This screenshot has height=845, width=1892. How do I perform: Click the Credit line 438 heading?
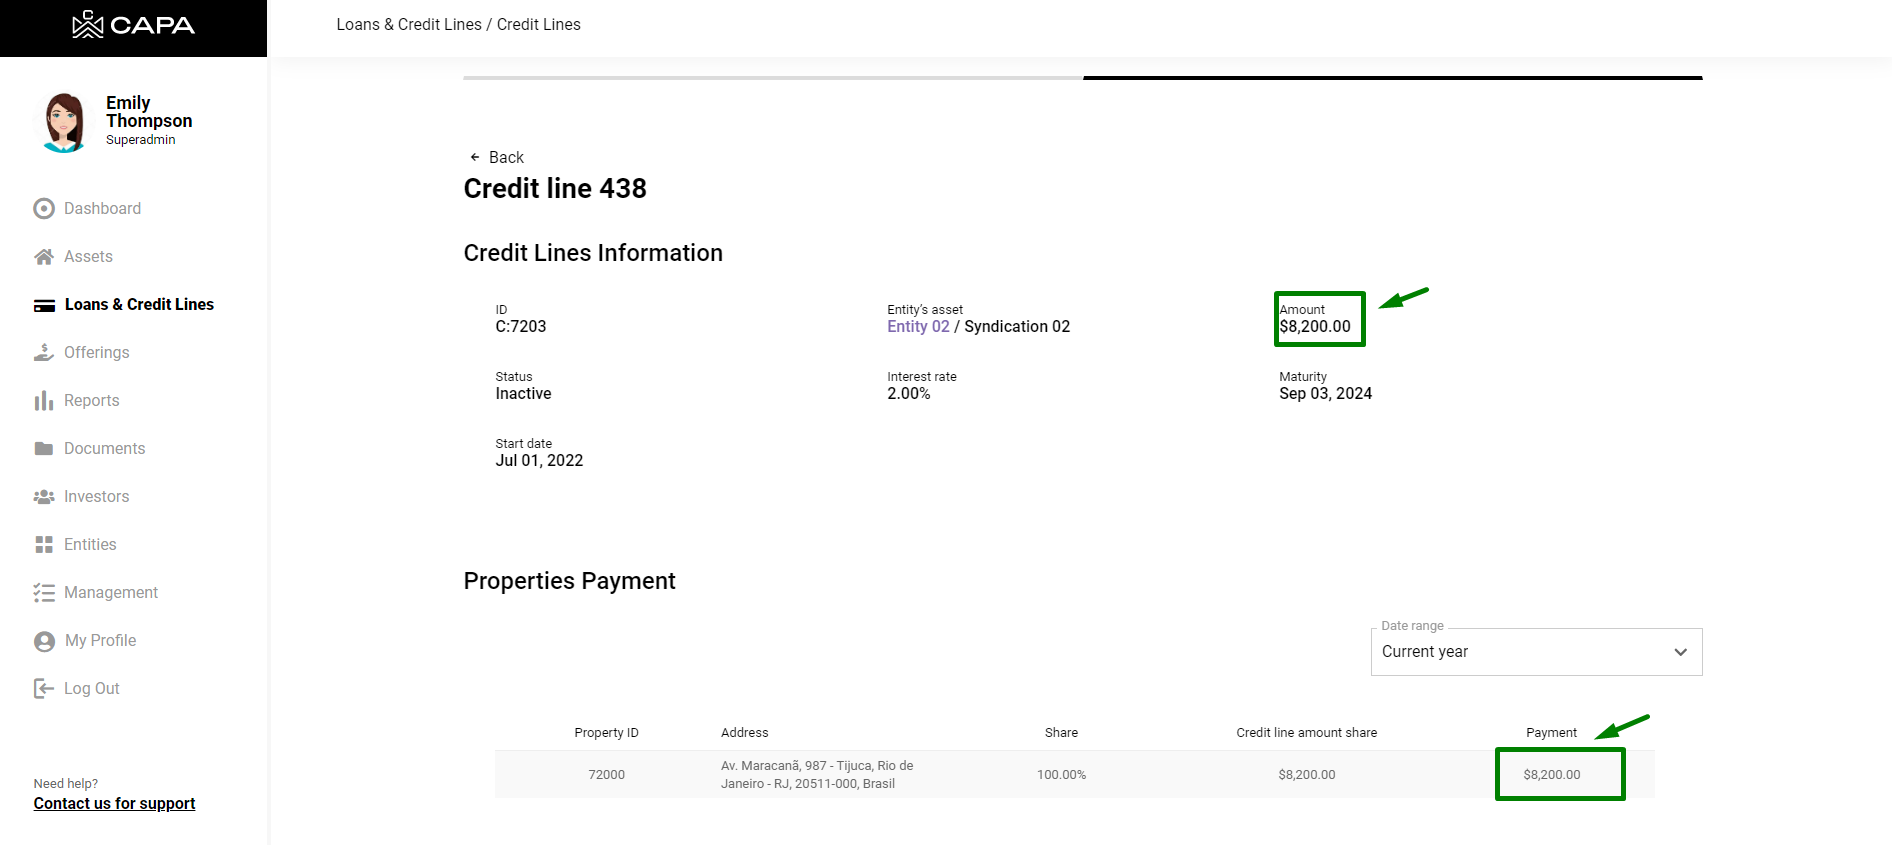[555, 188]
